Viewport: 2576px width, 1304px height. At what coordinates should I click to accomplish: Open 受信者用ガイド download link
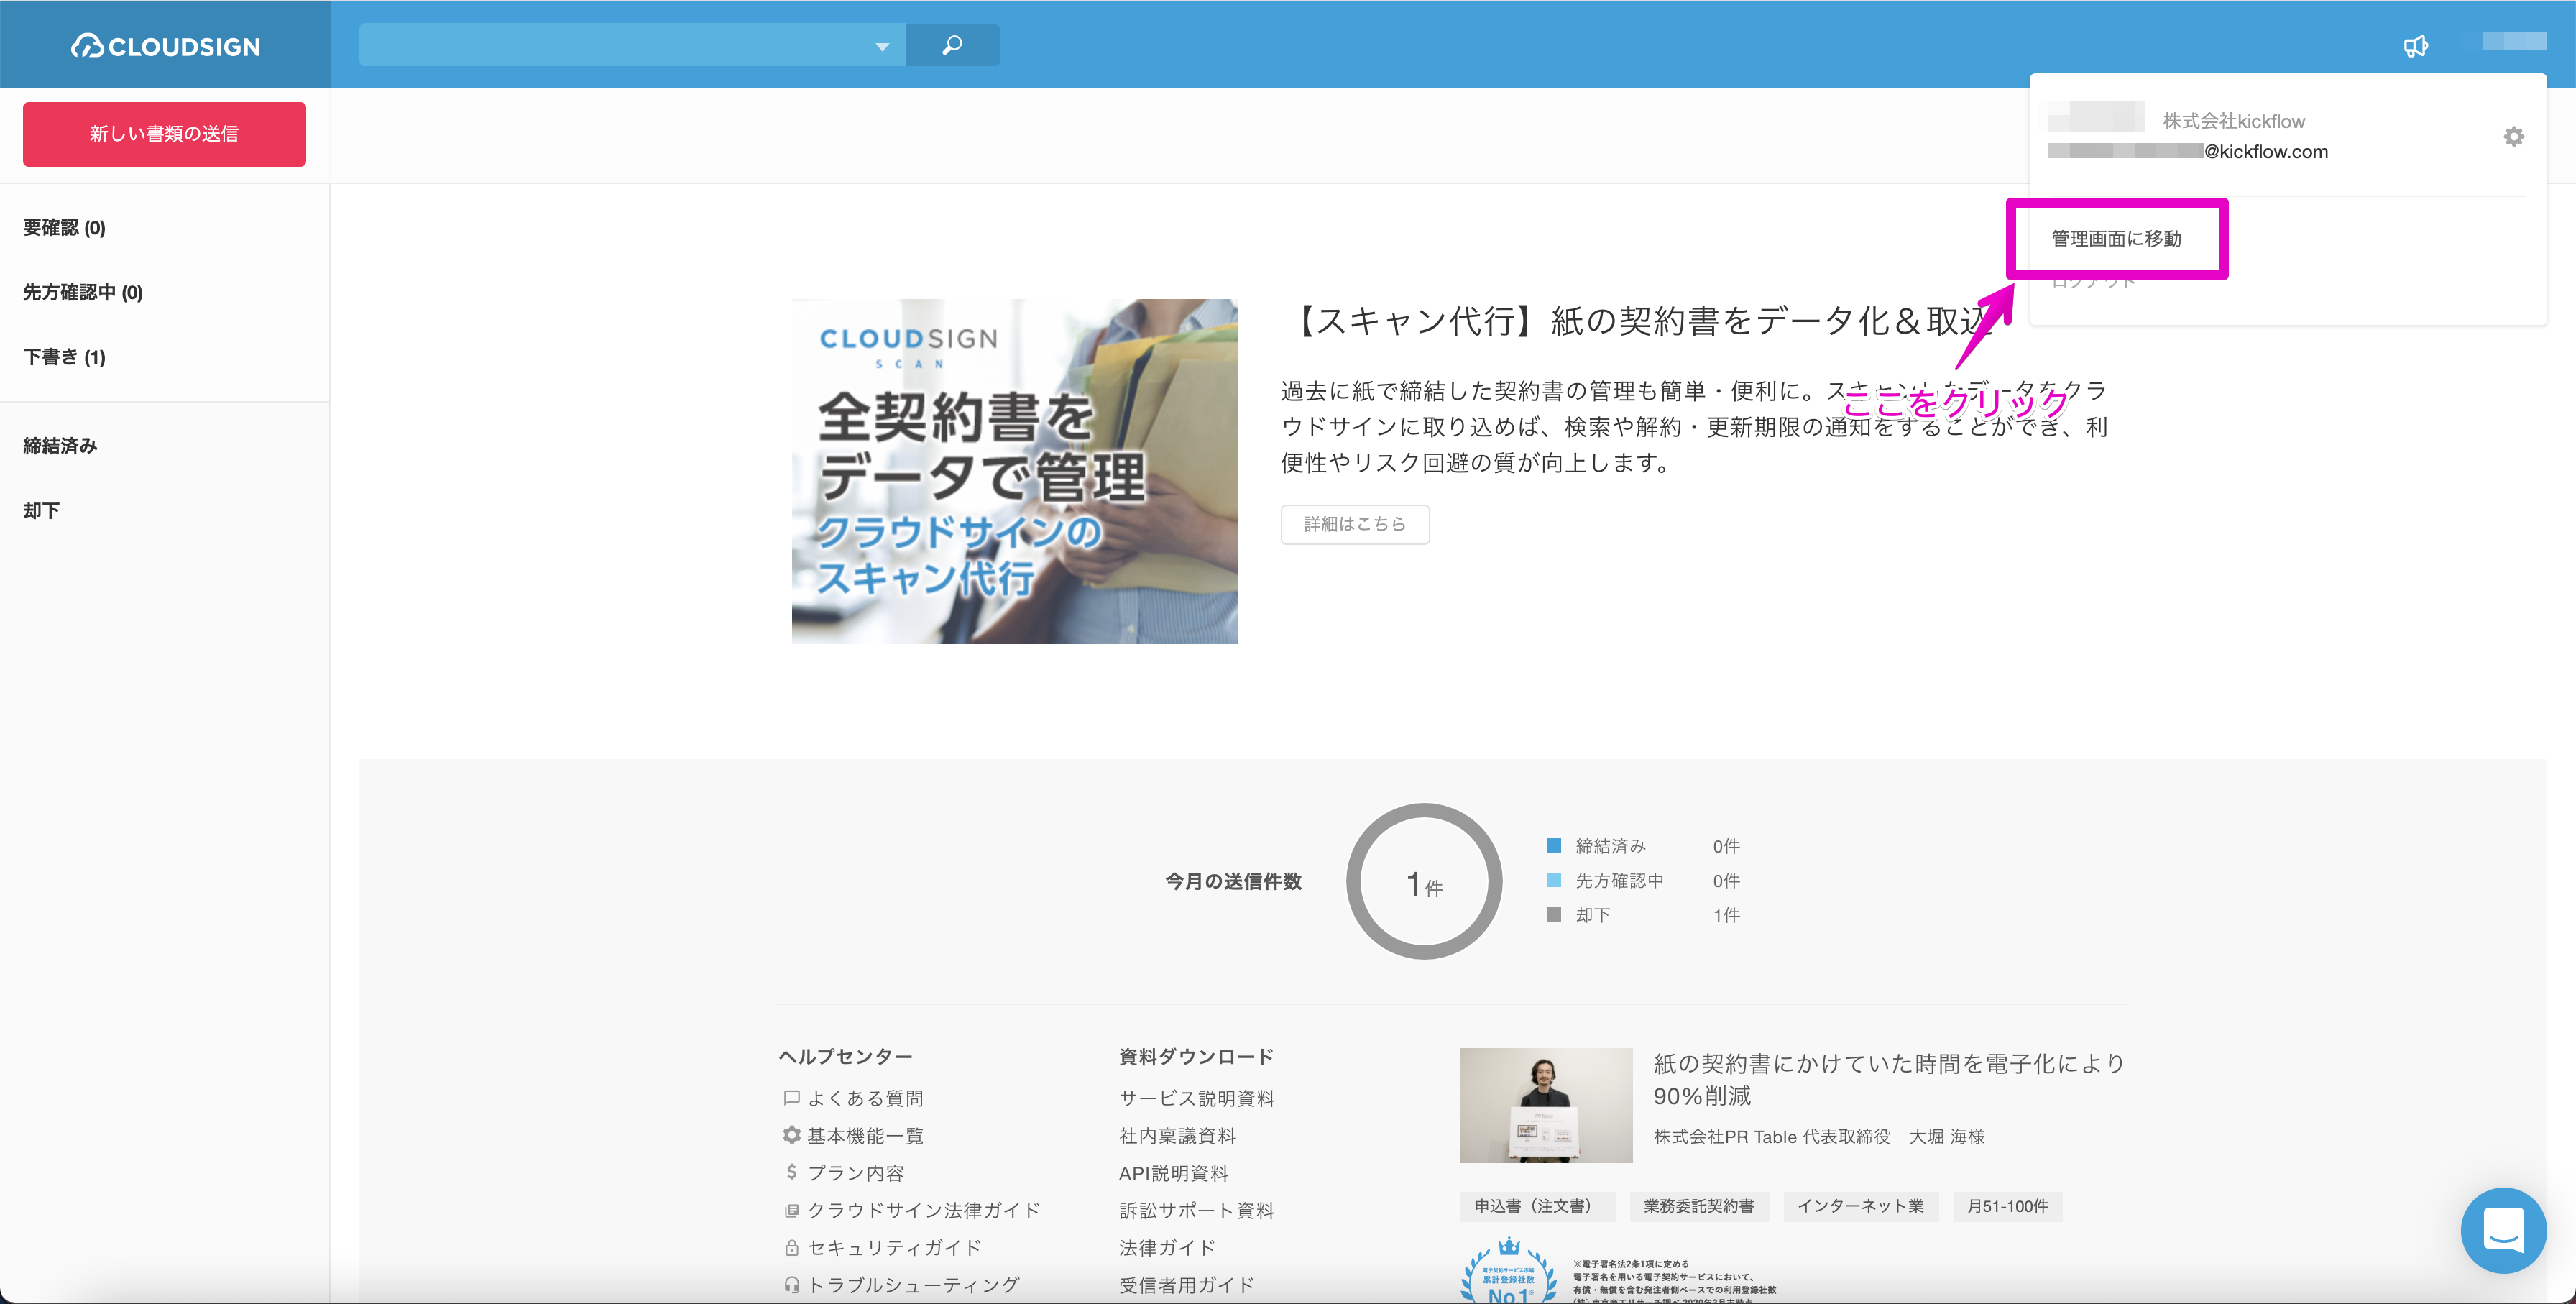1187,1285
